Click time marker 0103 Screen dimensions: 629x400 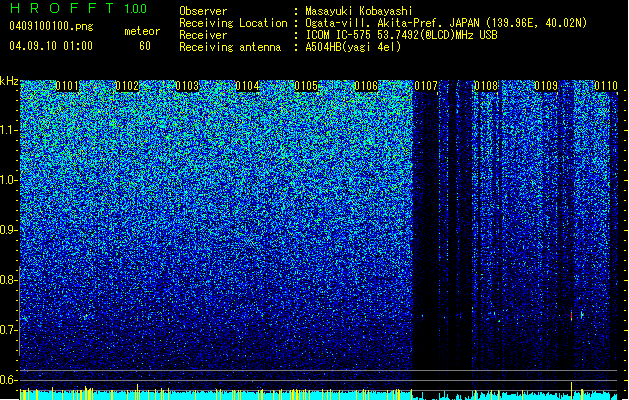pos(187,86)
